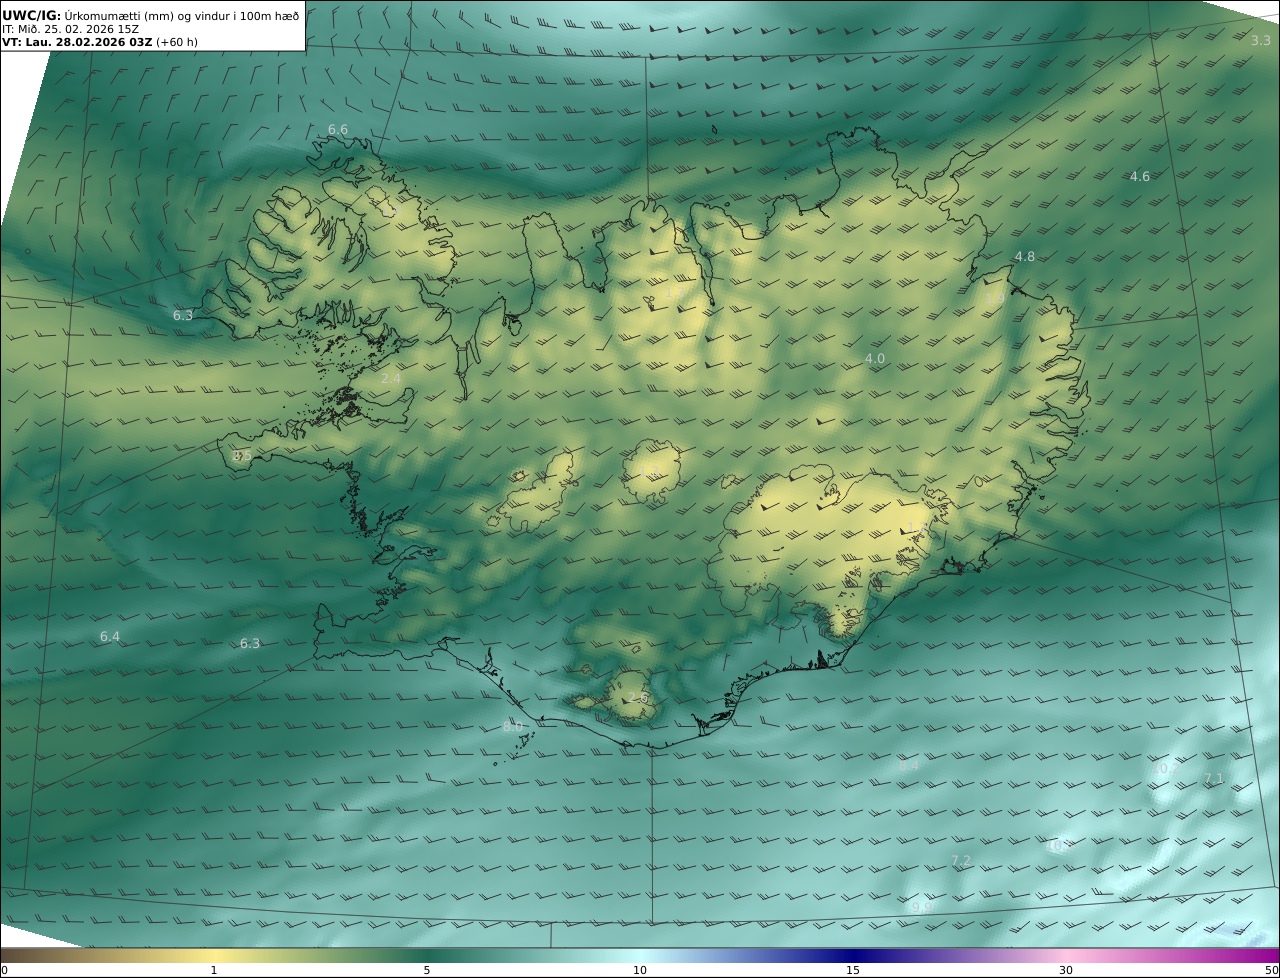1280x978 pixels.
Task: Click the 4.0 value label on the map
Action: [875, 359]
